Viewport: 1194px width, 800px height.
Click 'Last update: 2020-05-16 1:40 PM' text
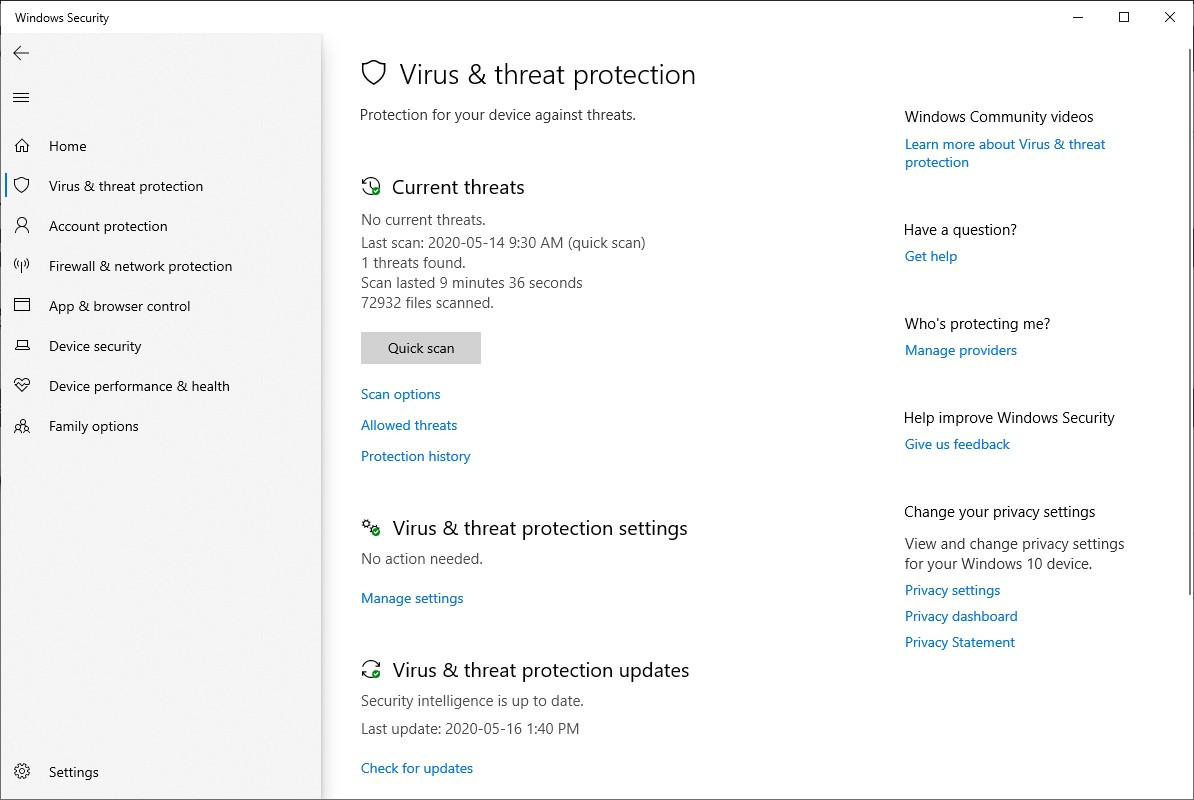click(470, 729)
